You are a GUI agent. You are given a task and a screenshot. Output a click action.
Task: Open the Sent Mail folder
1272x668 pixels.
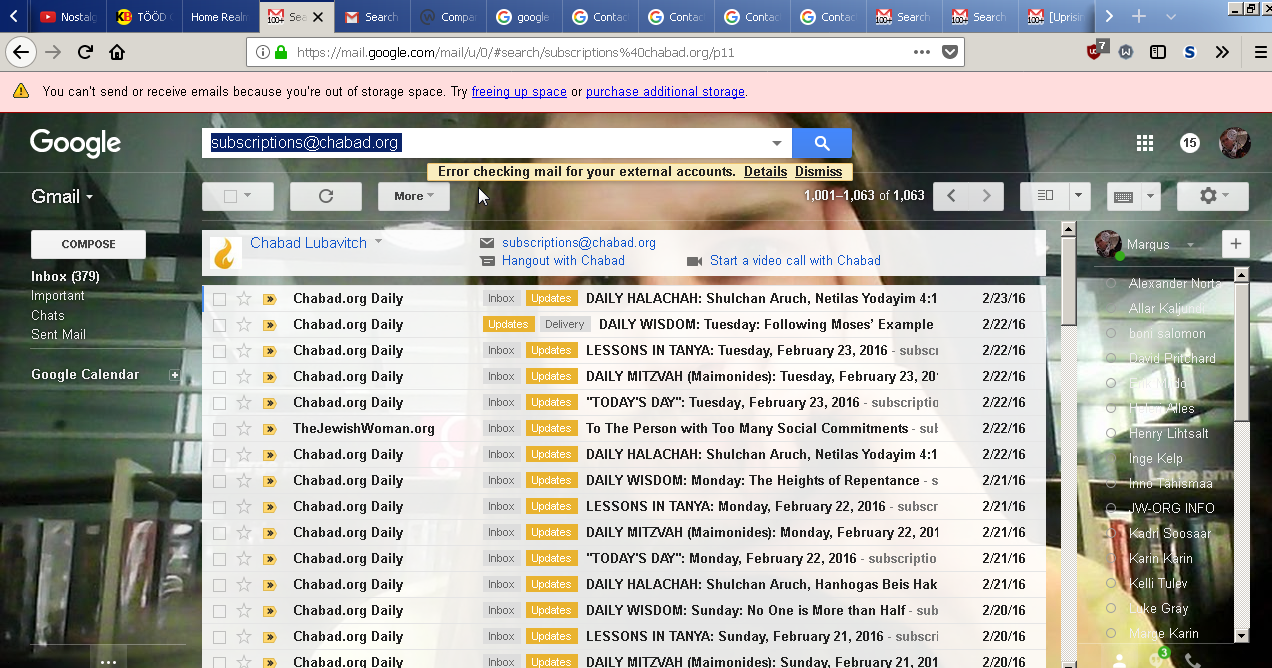pyautogui.click(x=58, y=334)
